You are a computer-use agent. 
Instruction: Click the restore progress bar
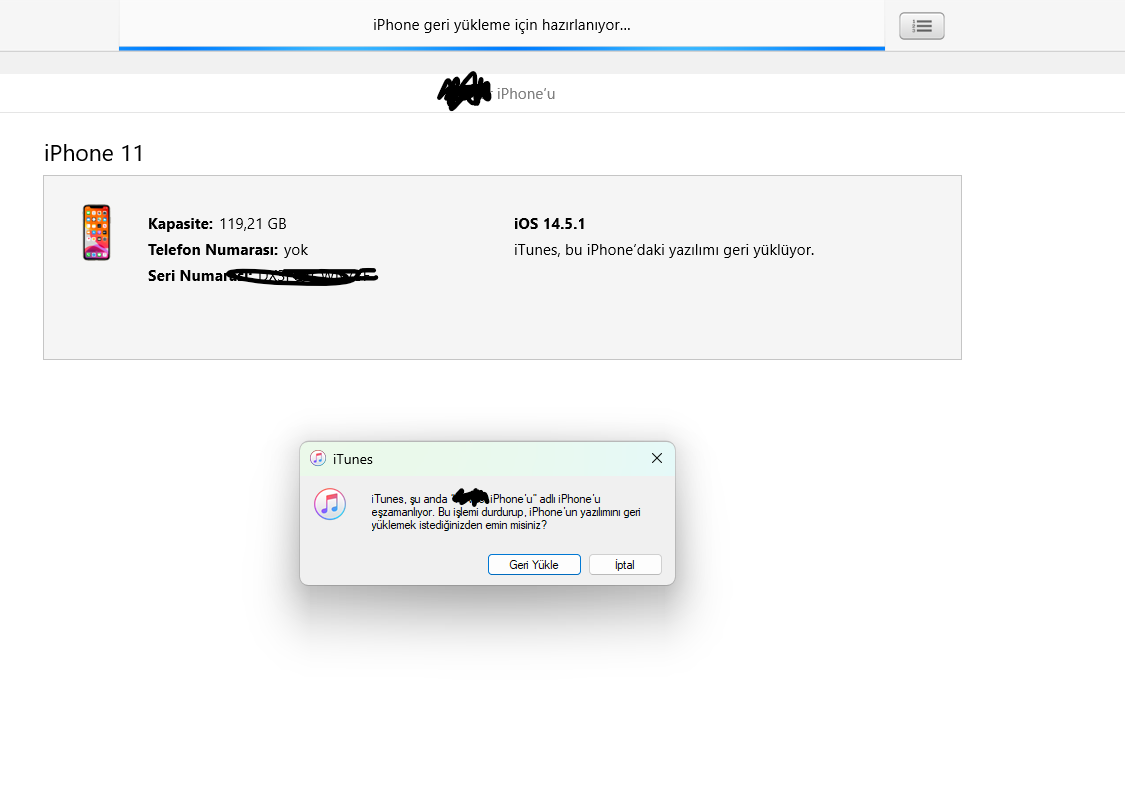(x=502, y=49)
